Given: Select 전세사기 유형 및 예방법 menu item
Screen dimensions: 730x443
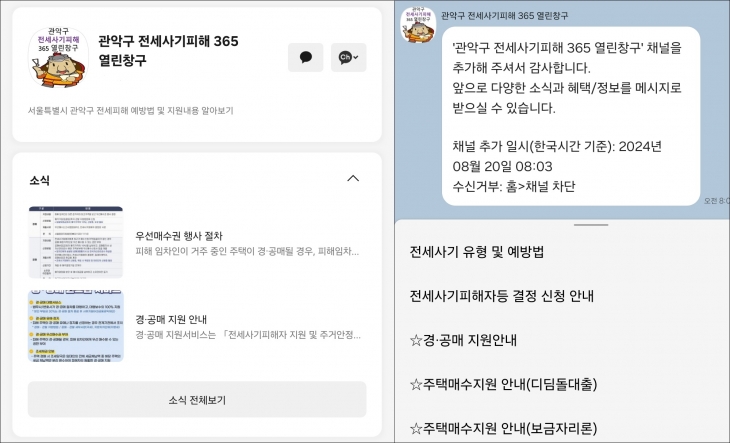Looking at the screenshot, I should coord(477,252).
